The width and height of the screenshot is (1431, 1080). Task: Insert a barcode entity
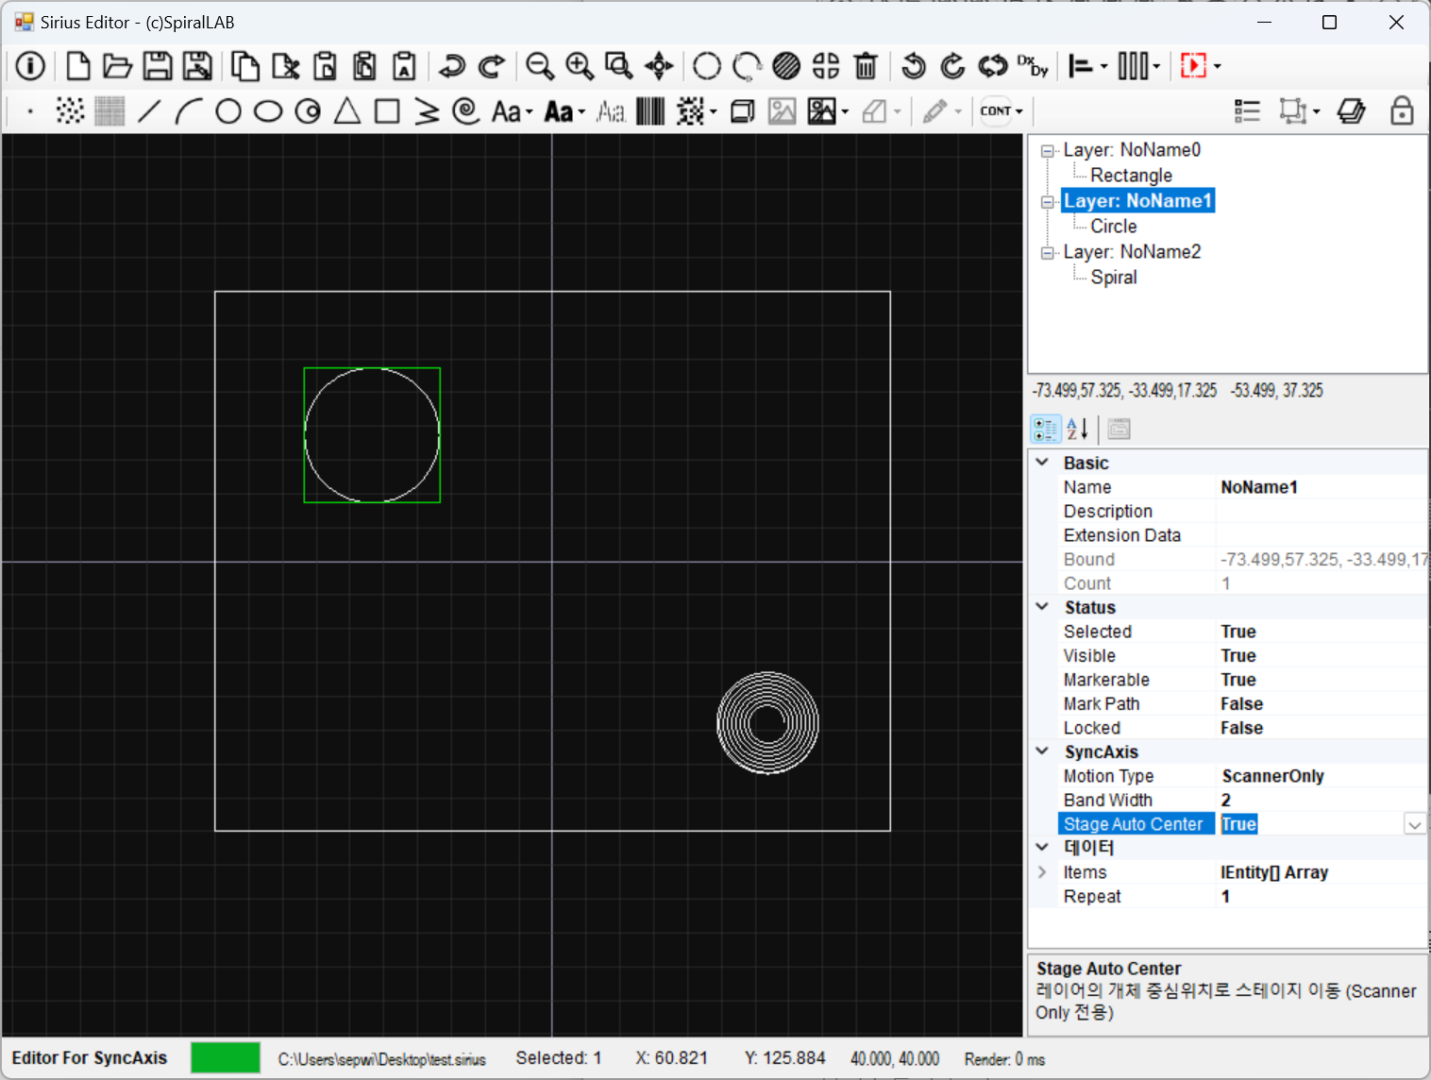pyautogui.click(x=650, y=111)
